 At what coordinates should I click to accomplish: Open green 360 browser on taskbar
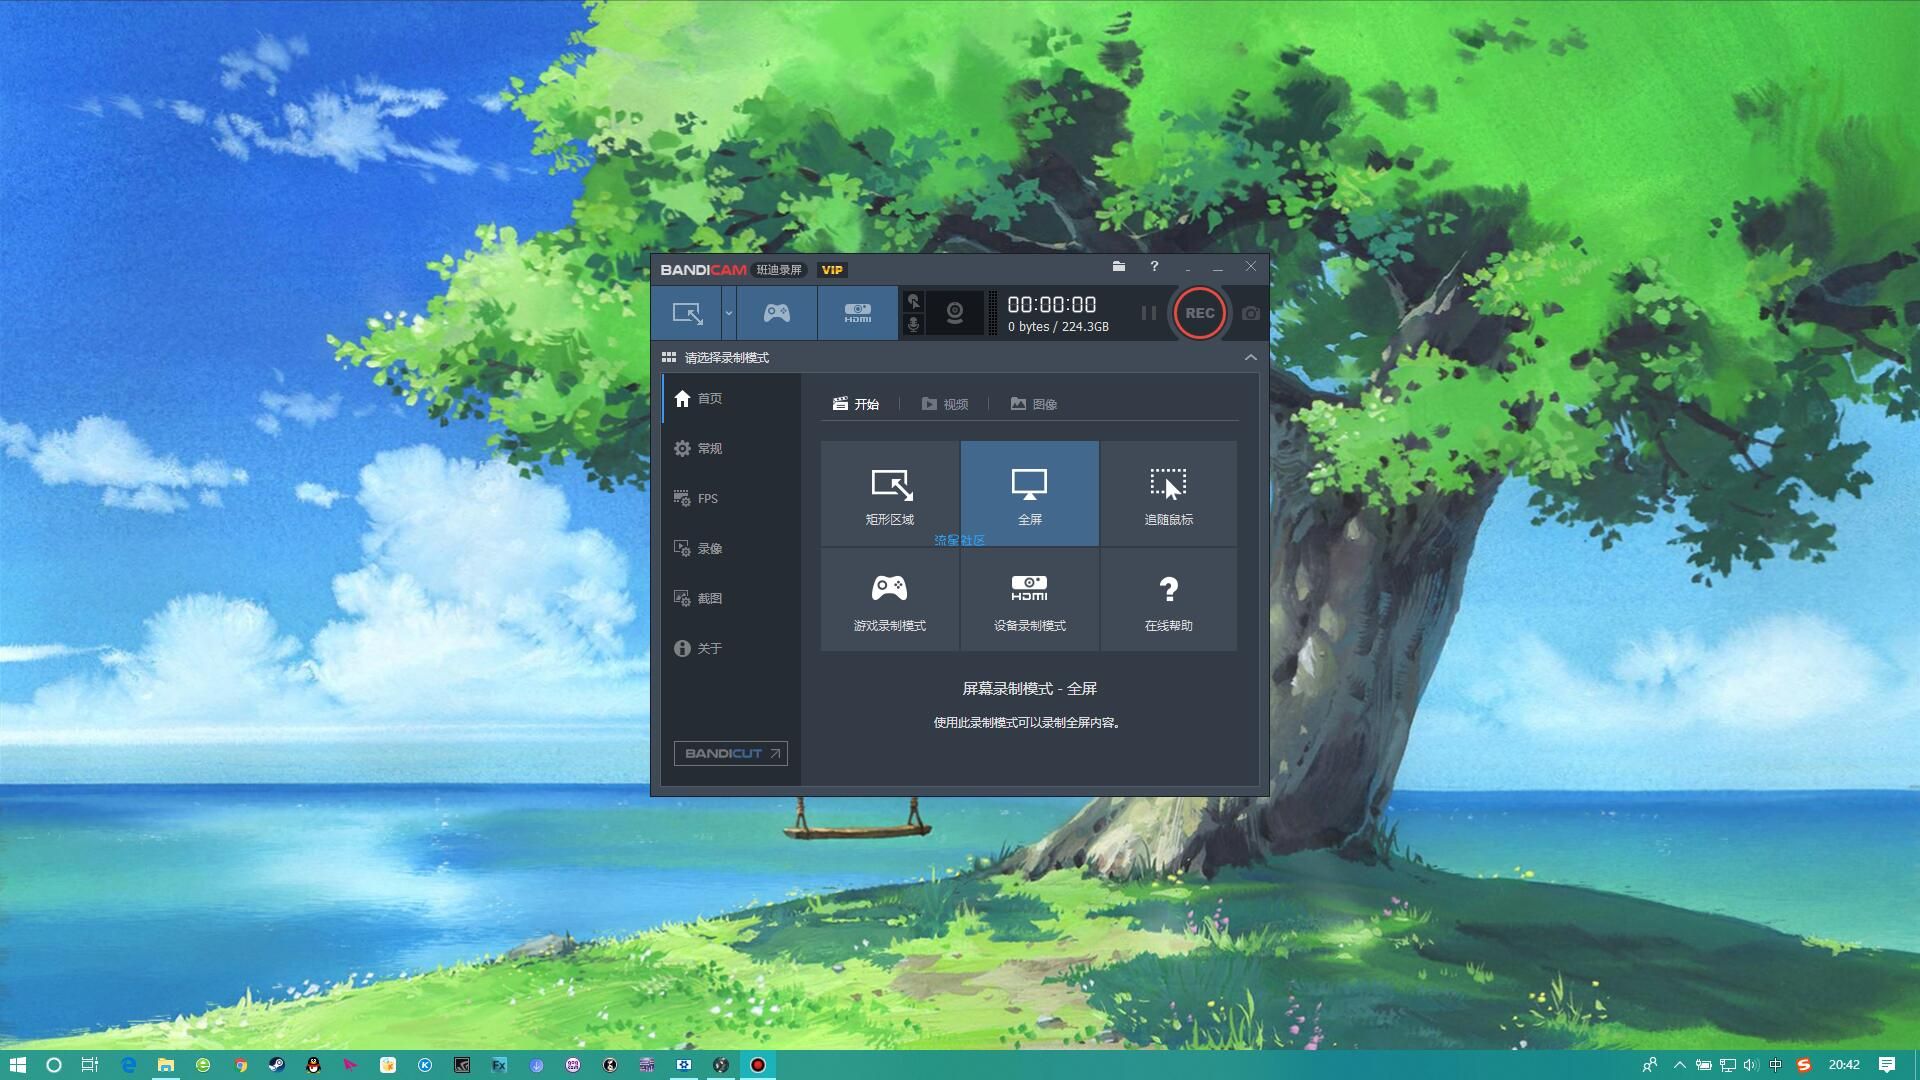coord(203,1065)
